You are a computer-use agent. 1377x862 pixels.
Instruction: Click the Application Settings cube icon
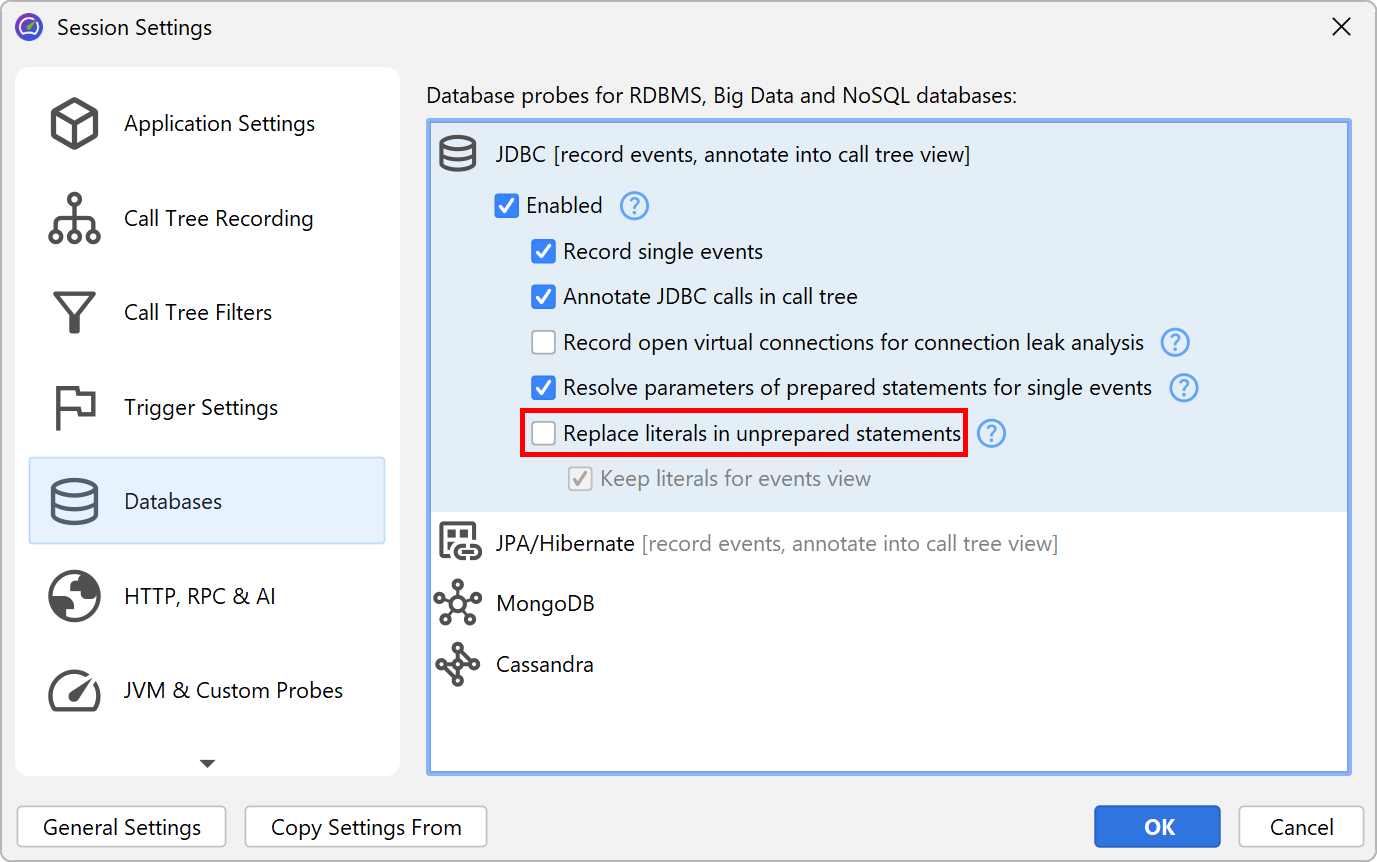click(74, 124)
